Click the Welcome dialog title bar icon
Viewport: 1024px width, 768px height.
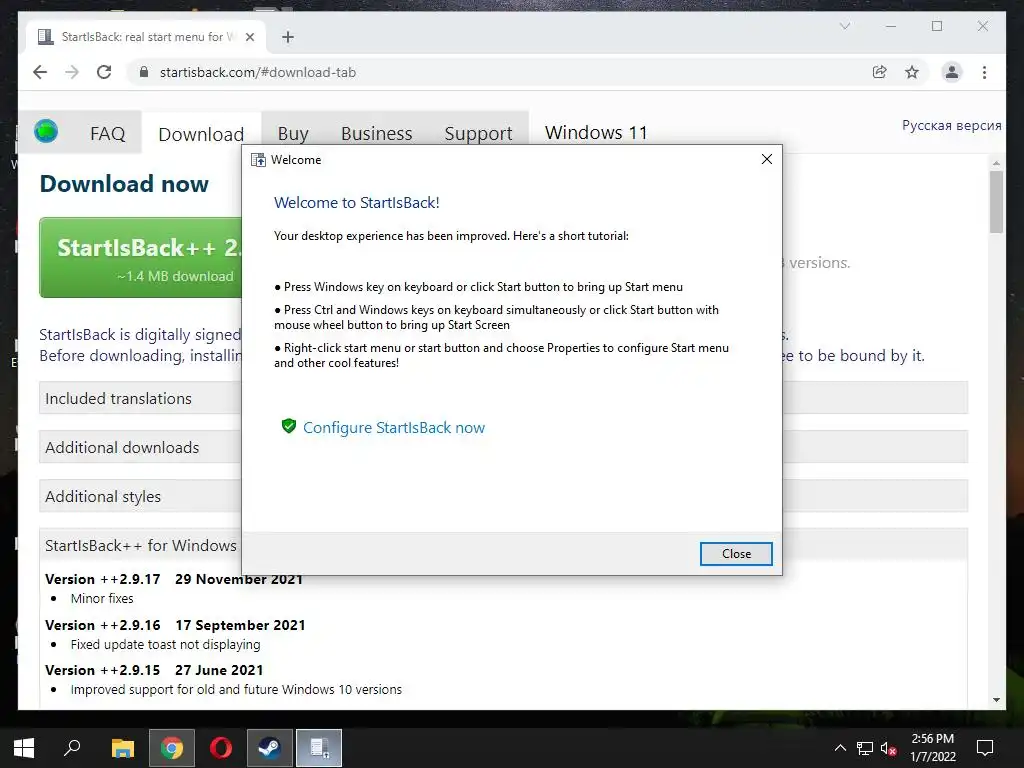(259, 160)
